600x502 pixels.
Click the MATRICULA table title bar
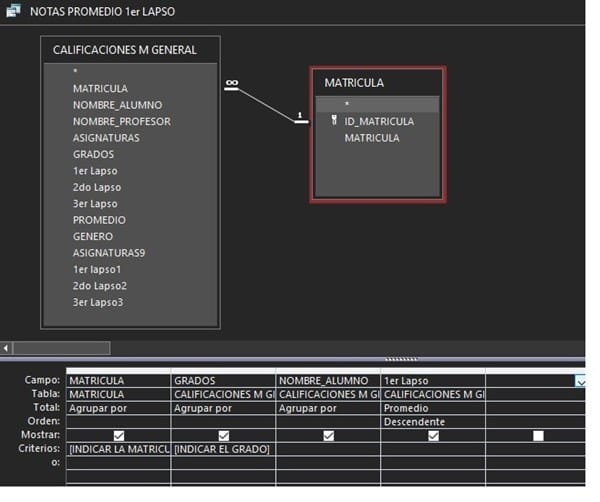click(378, 83)
